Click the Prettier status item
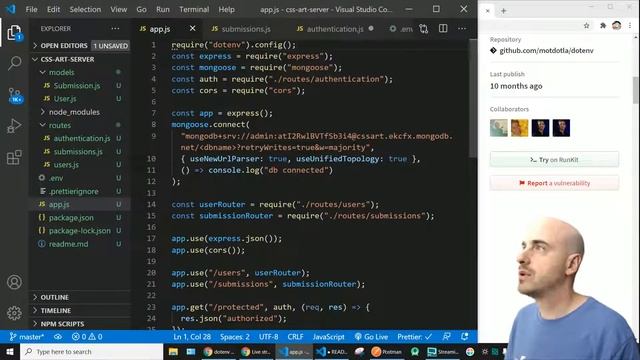Viewport: 640px width, 360px height. [414, 337]
